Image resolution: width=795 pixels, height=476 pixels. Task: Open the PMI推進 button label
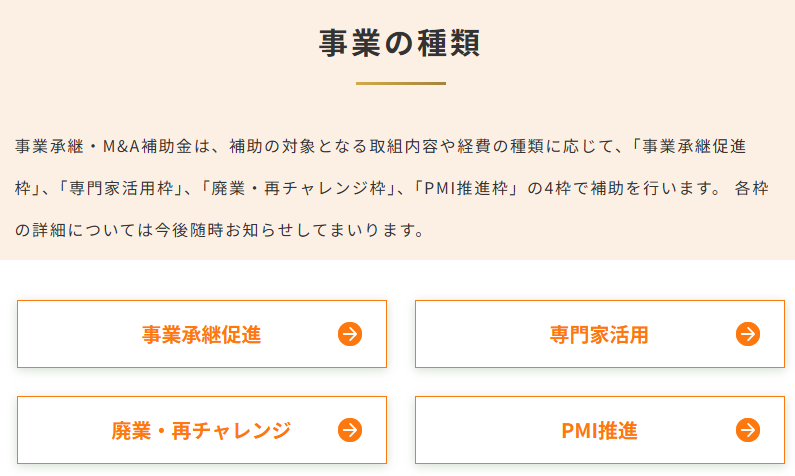(599, 431)
